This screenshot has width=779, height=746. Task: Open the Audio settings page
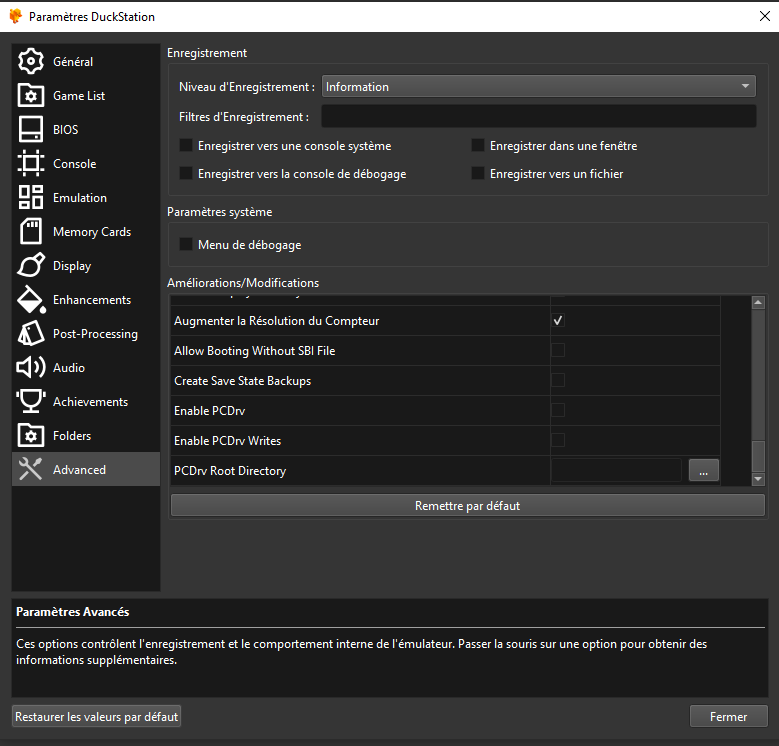(86, 368)
